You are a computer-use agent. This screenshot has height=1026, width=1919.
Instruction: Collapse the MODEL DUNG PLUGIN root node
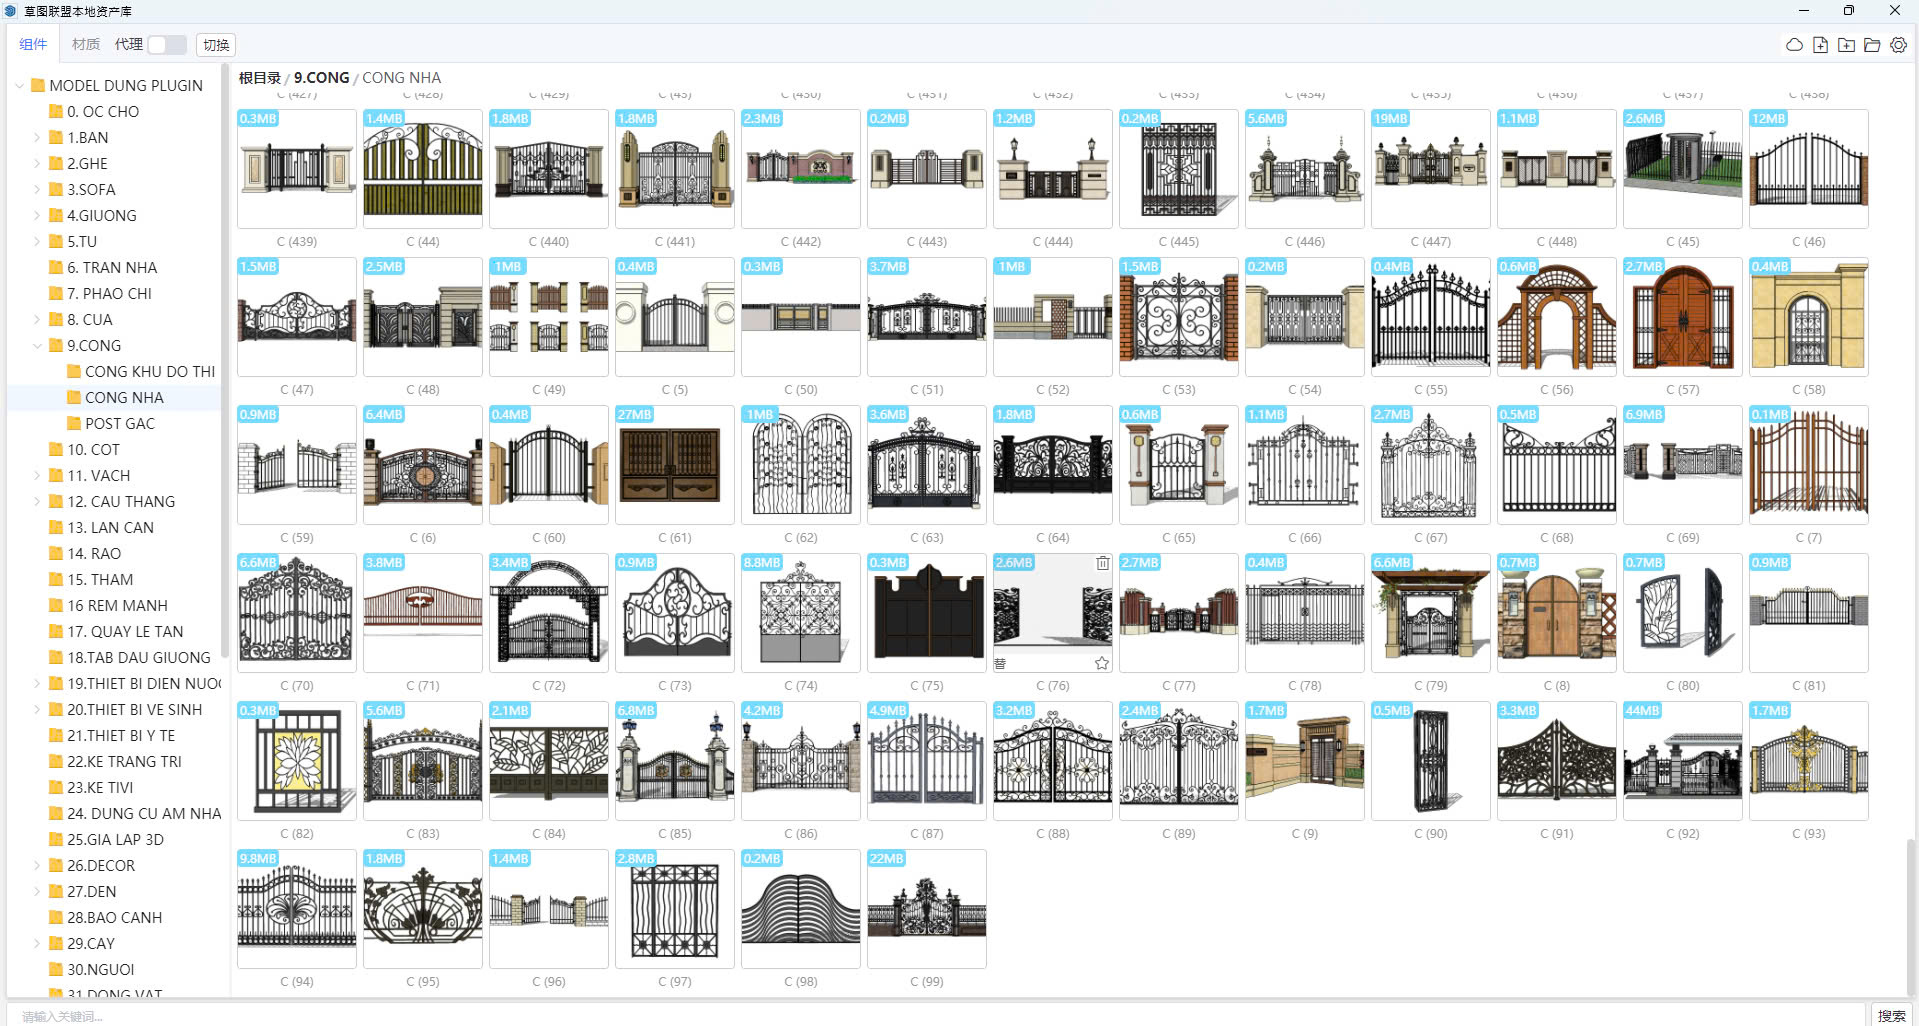coord(19,86)
